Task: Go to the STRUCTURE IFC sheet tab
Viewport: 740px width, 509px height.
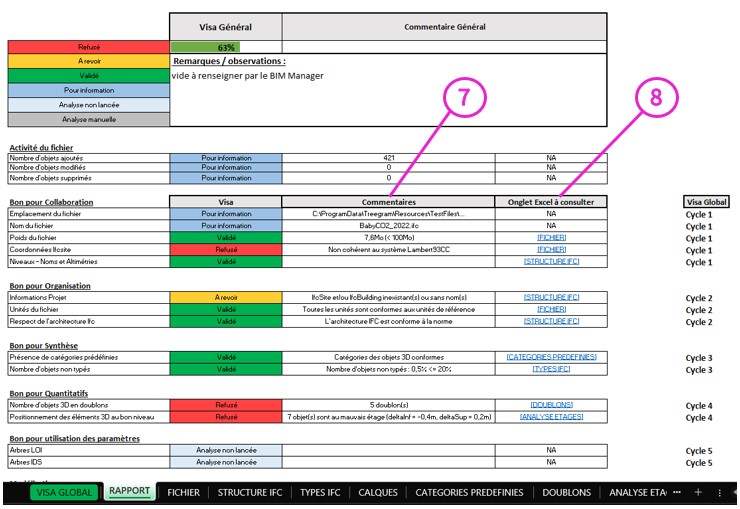Action: point(250,492)
